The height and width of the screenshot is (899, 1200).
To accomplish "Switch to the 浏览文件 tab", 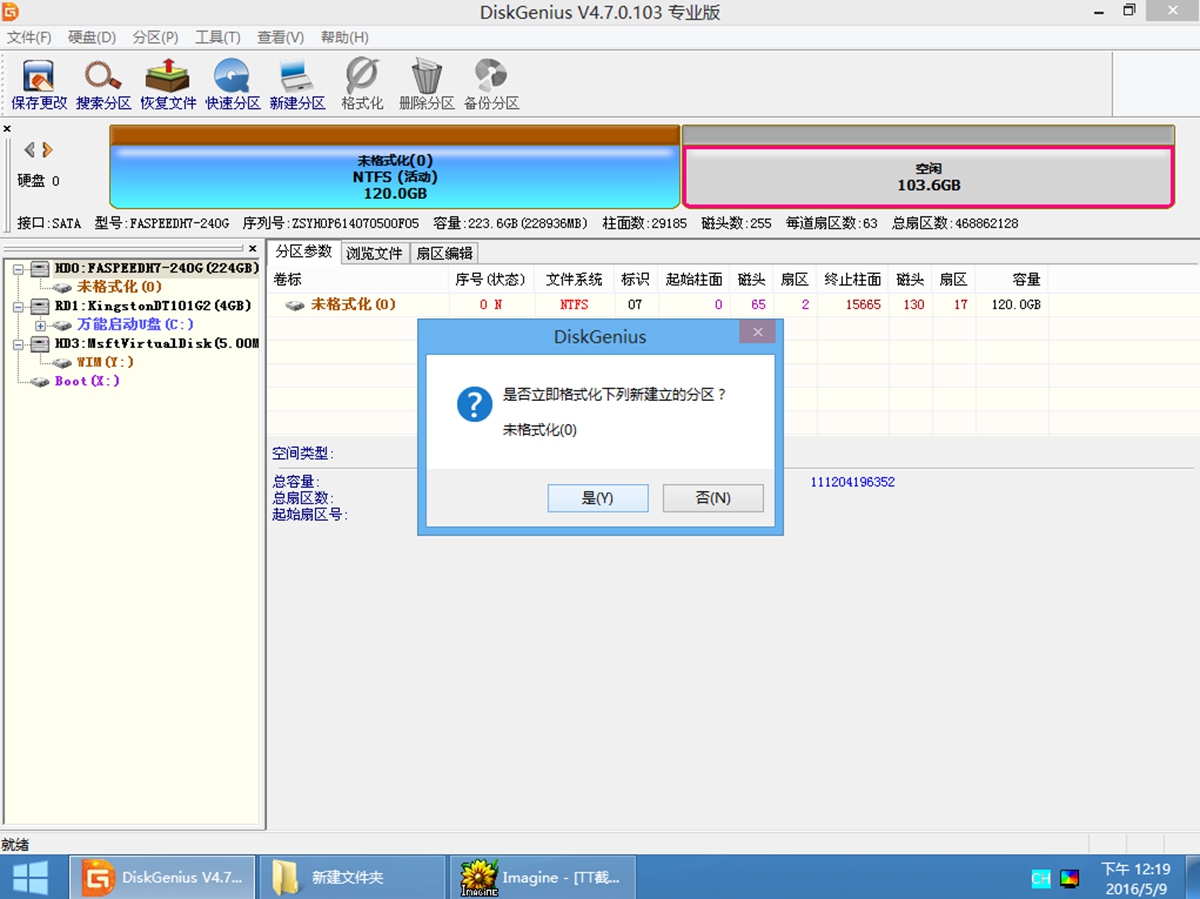I will coord(374,252).
